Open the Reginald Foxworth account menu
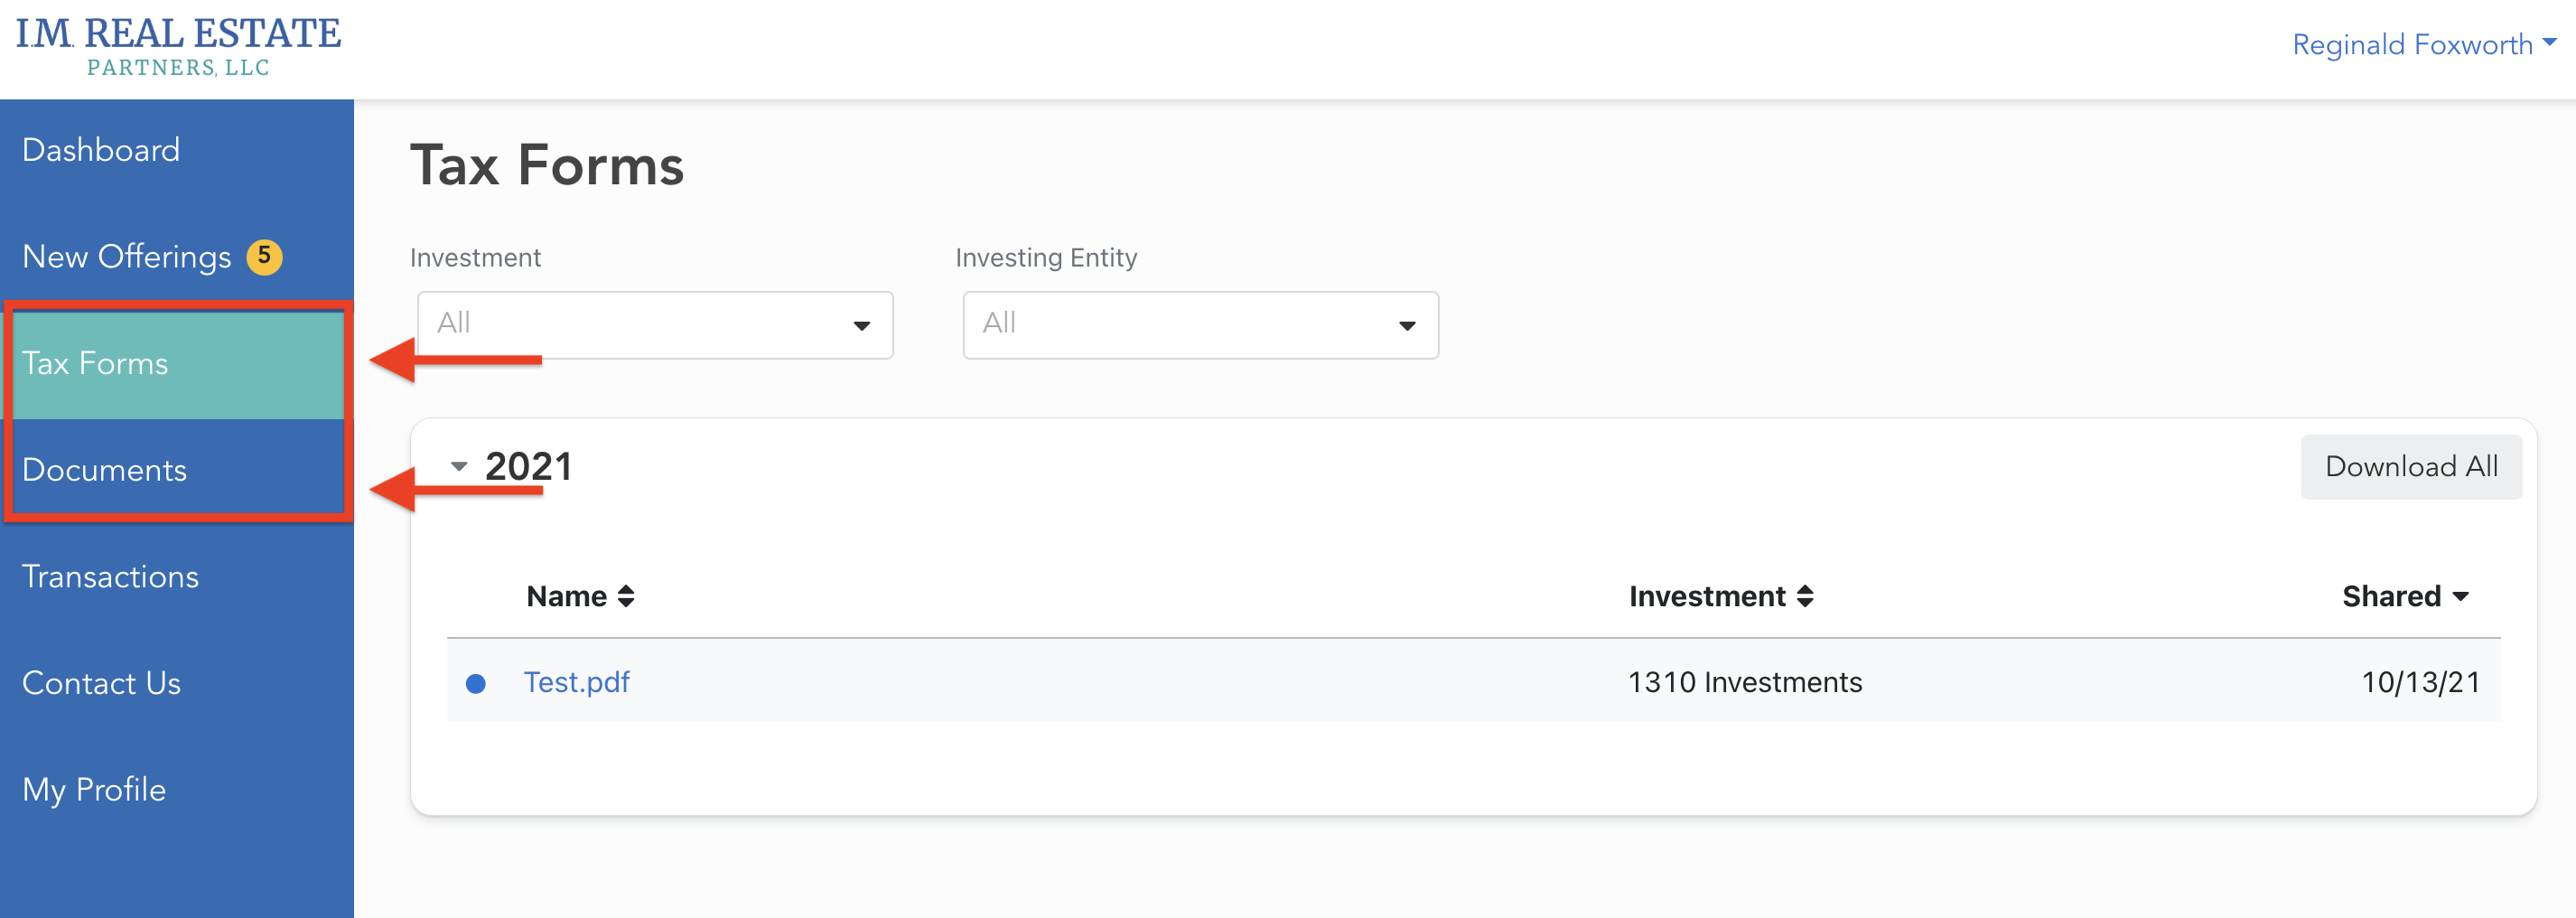This screenshot has width=2576, height=918. pyautogui.click(x=2426, y=43)
